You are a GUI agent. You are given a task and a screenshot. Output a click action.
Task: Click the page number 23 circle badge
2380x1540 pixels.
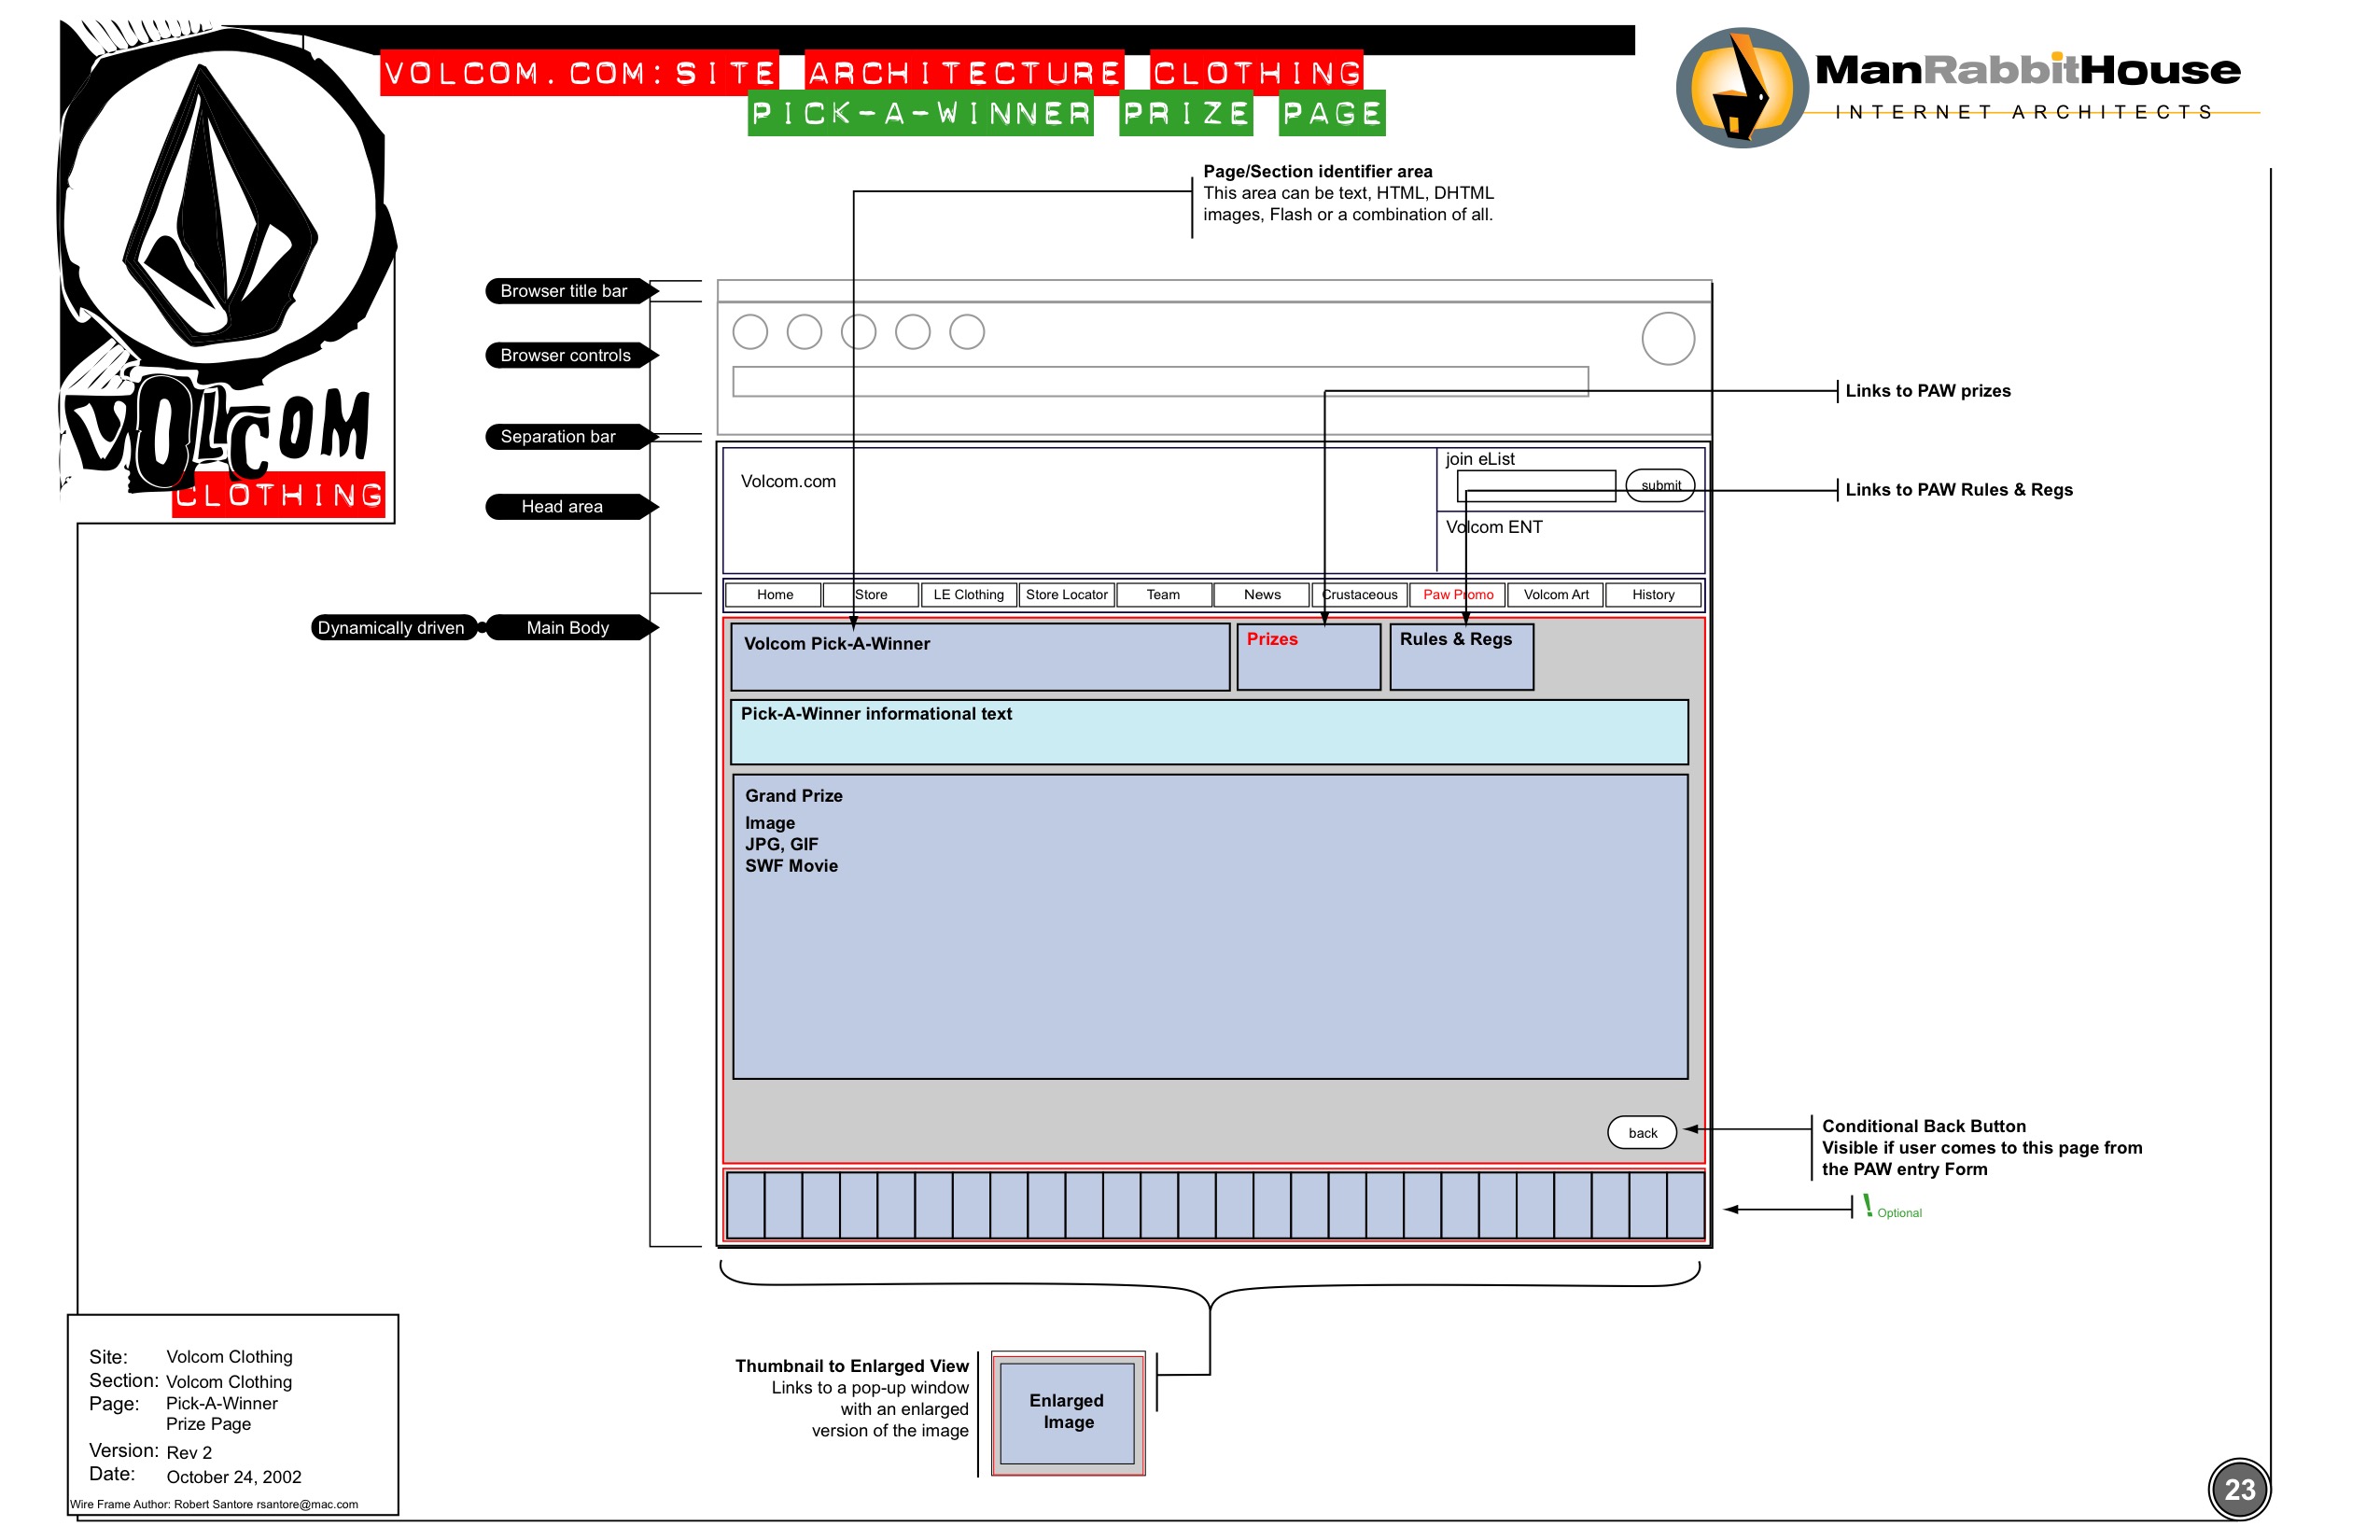(2238, 1489)
